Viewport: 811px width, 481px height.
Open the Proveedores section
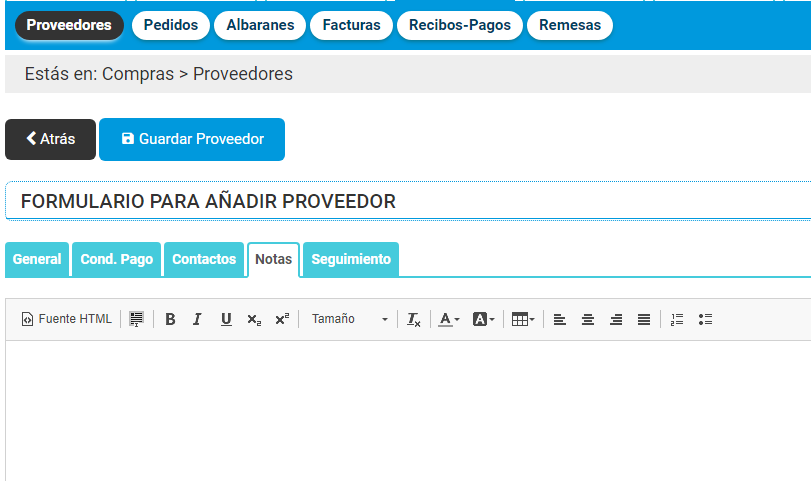(69, 25)
